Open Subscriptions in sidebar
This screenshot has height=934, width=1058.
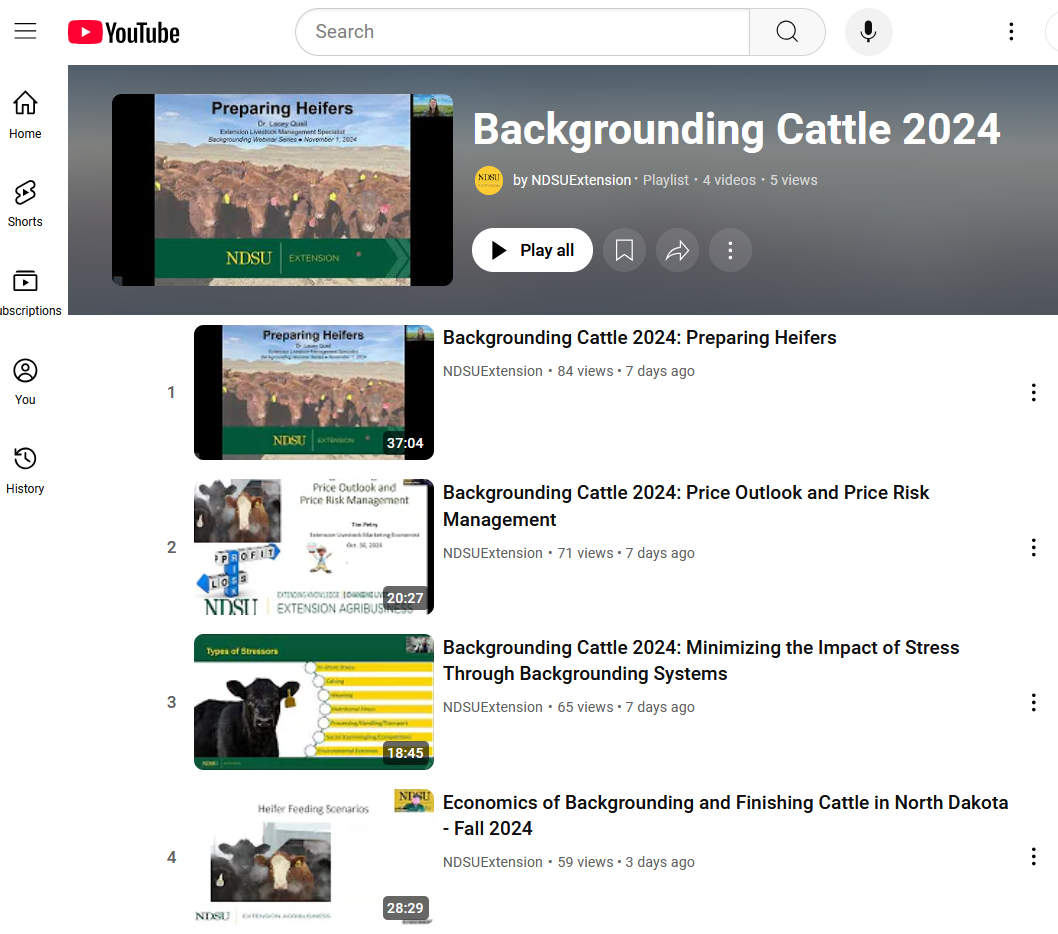tap(25, 292)
